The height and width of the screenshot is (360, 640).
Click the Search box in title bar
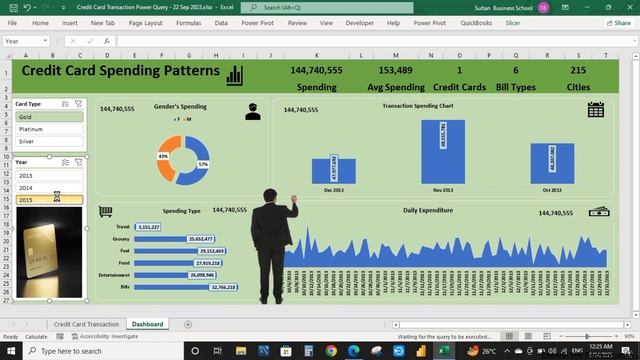point(327,7)
